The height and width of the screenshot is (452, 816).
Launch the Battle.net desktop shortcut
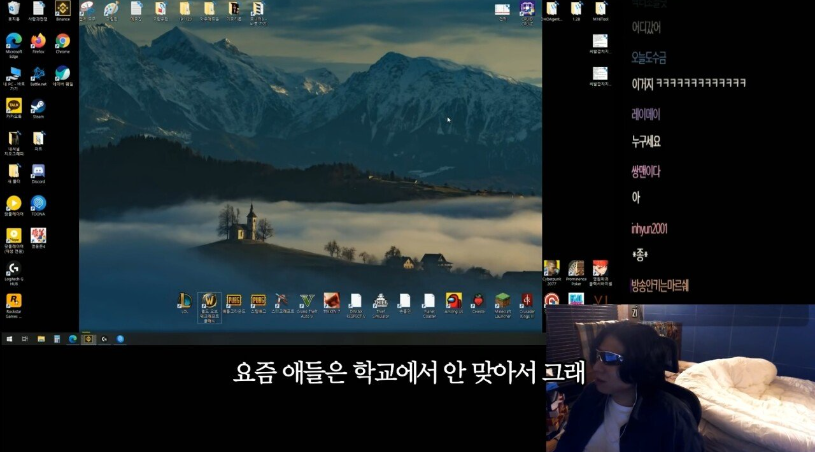tap(38, 75)
